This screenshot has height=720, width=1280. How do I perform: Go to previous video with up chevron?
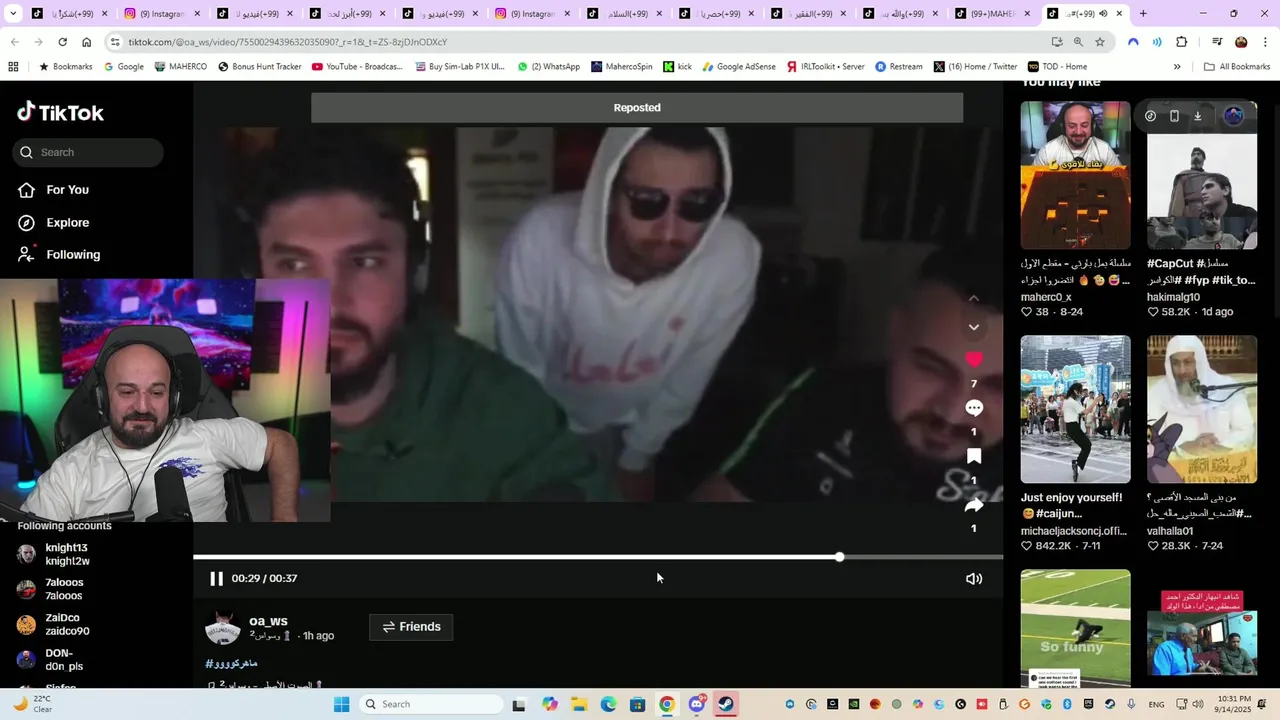tap(974, 298)
